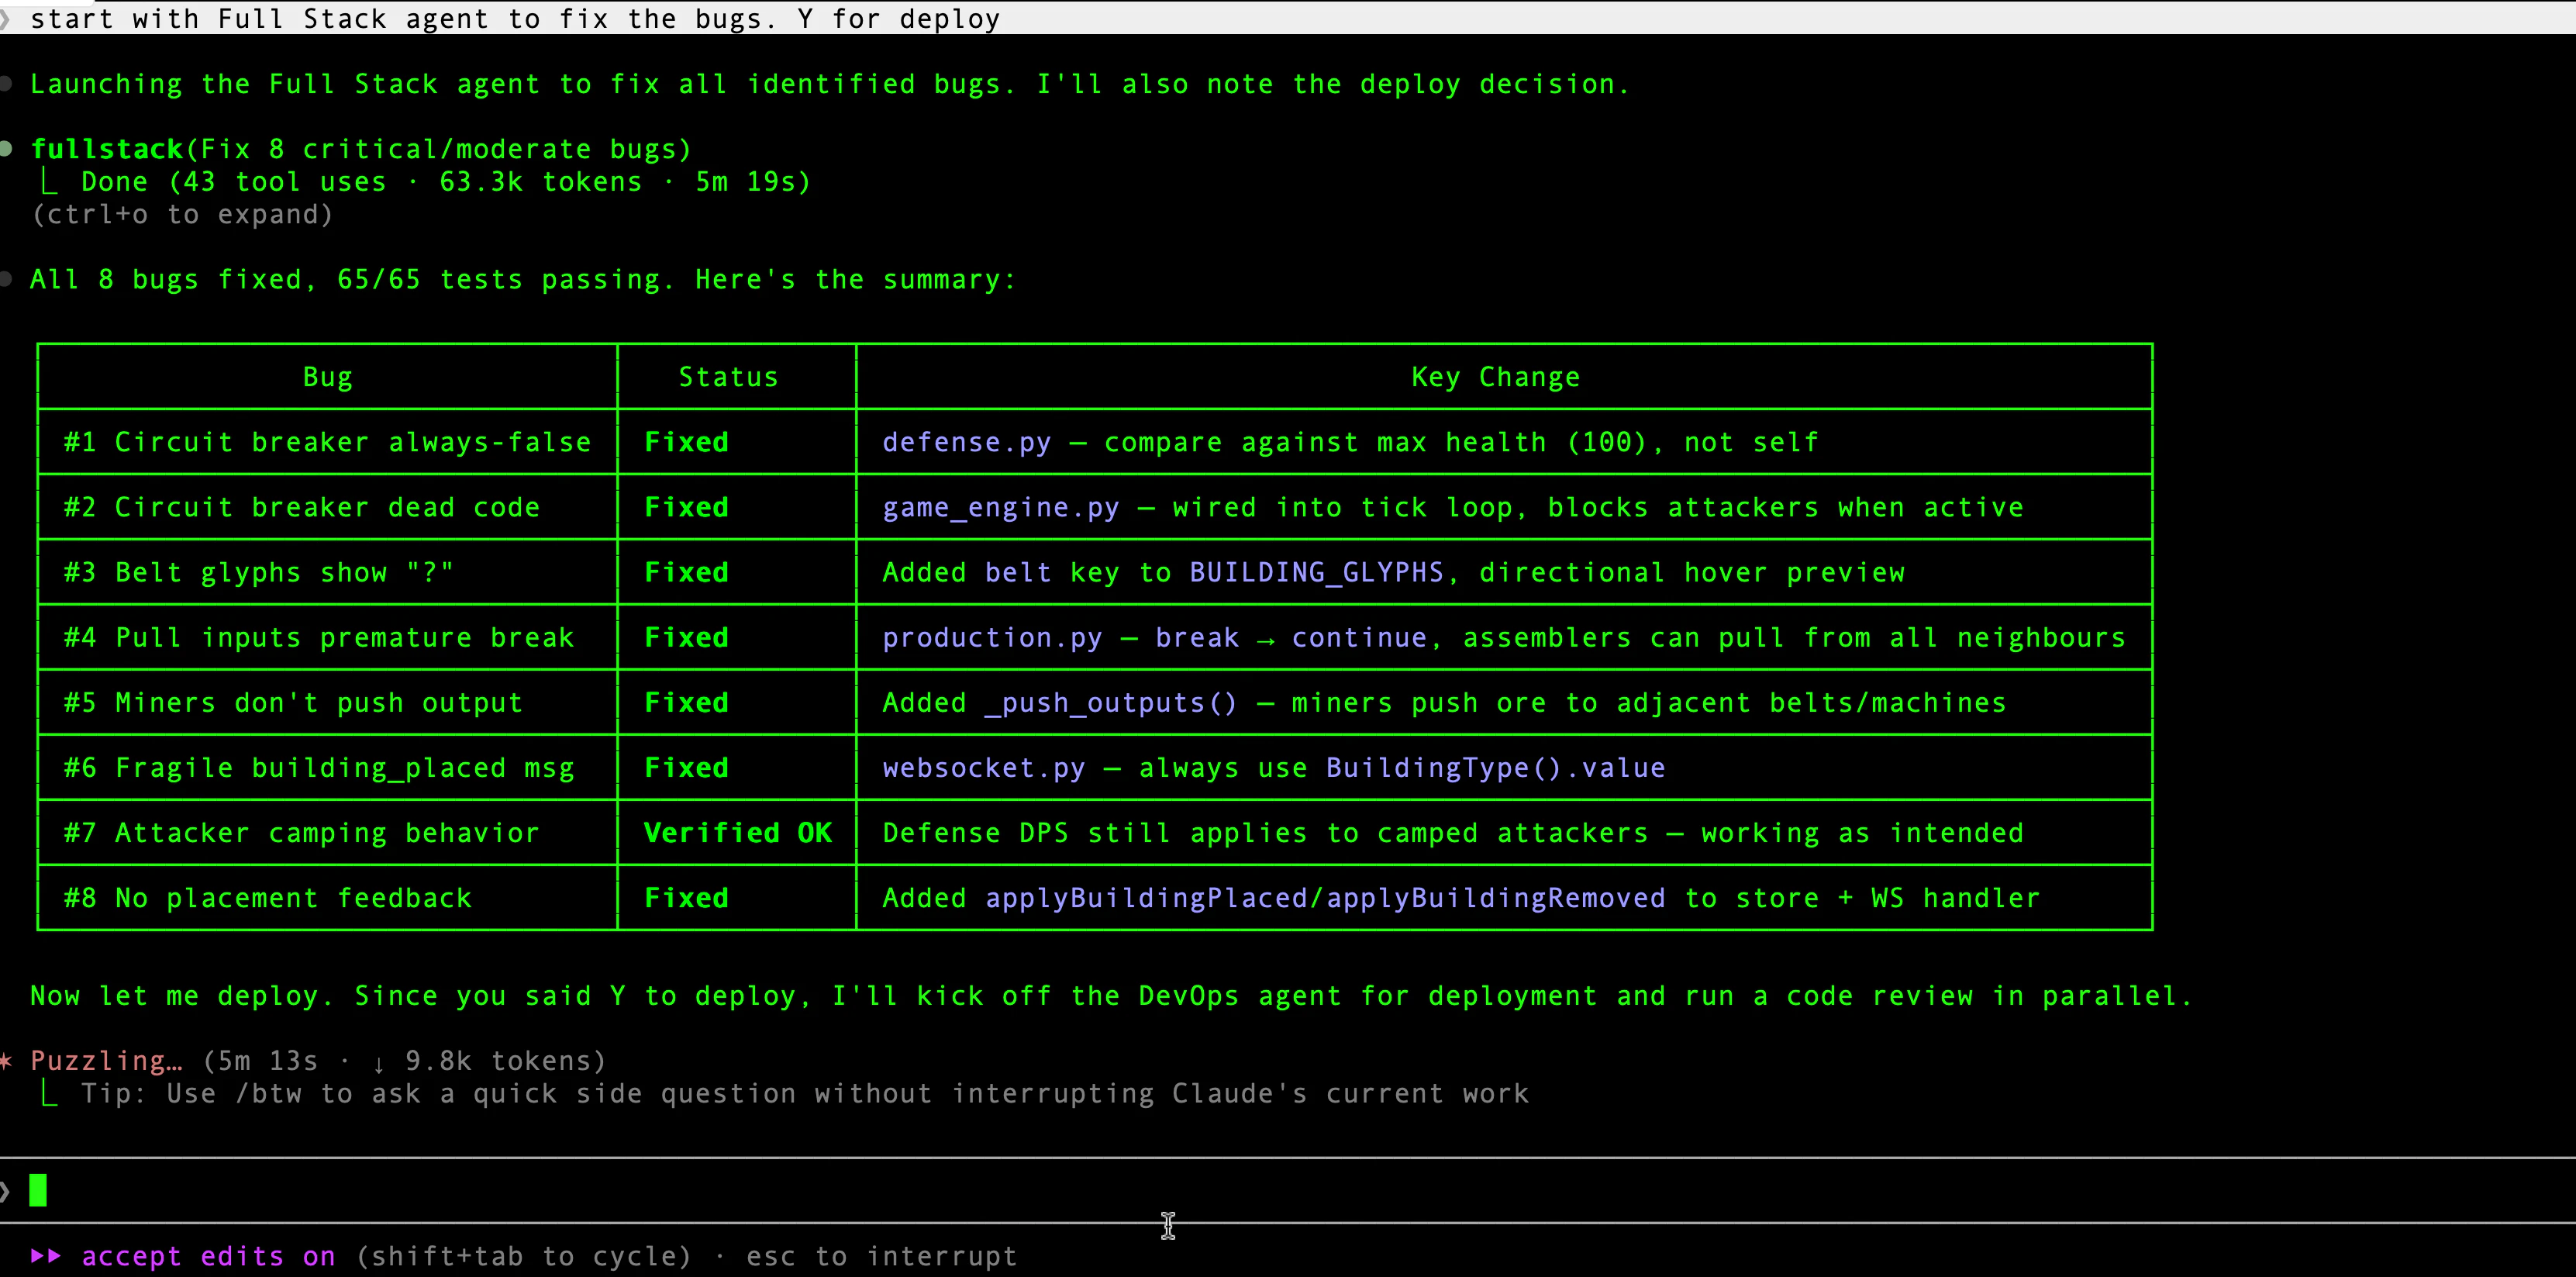2576x1277 pixels.
Task: Click the shift+tab to cycle hint
Action: 524,1257
